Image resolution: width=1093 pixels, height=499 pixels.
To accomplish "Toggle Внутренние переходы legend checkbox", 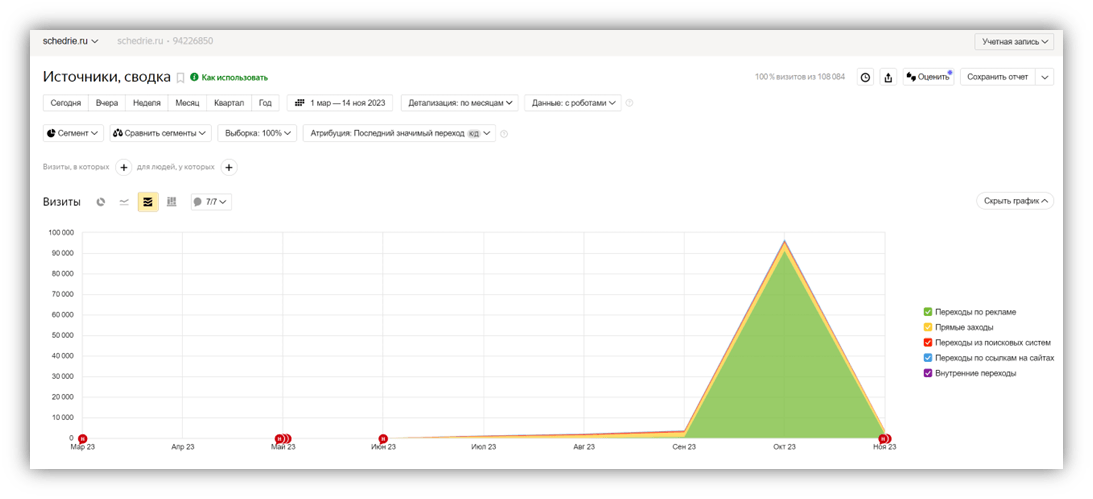I will click(x=928, y=373).
